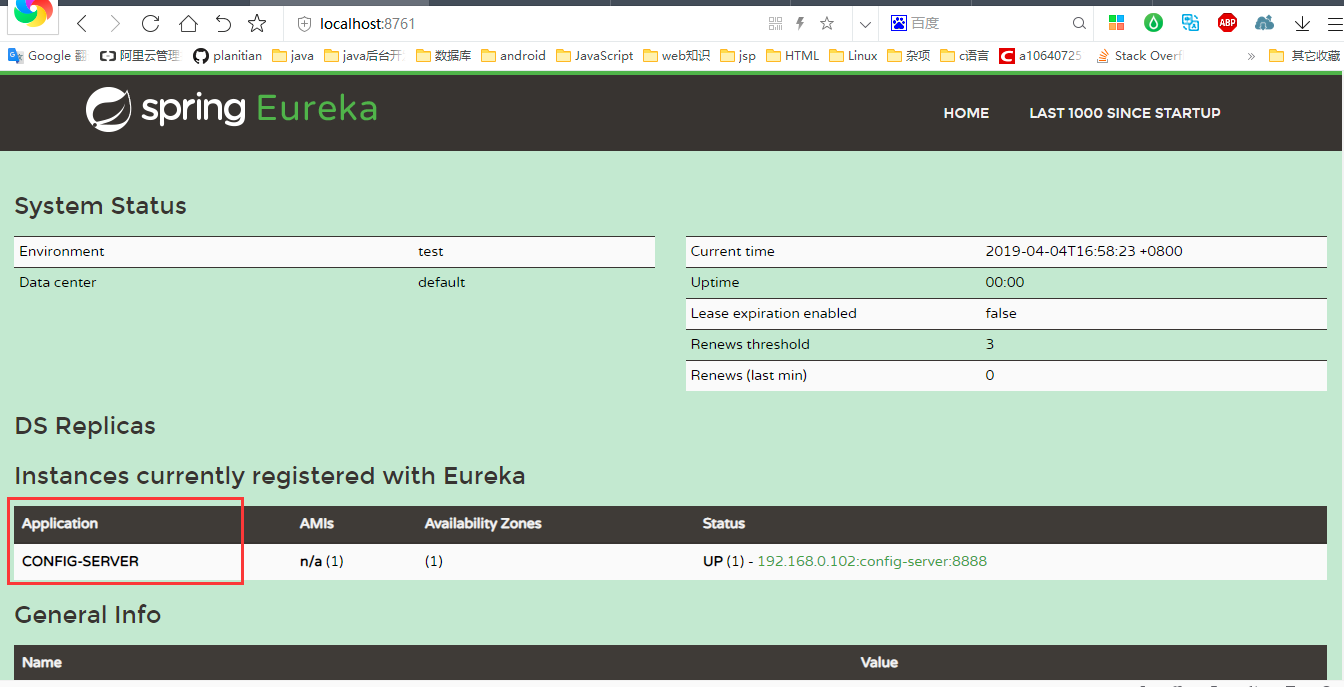Open the planitian GitHub bookmark
The width and height of the screenshot is (1344, 687).
(x=228, y=56)
